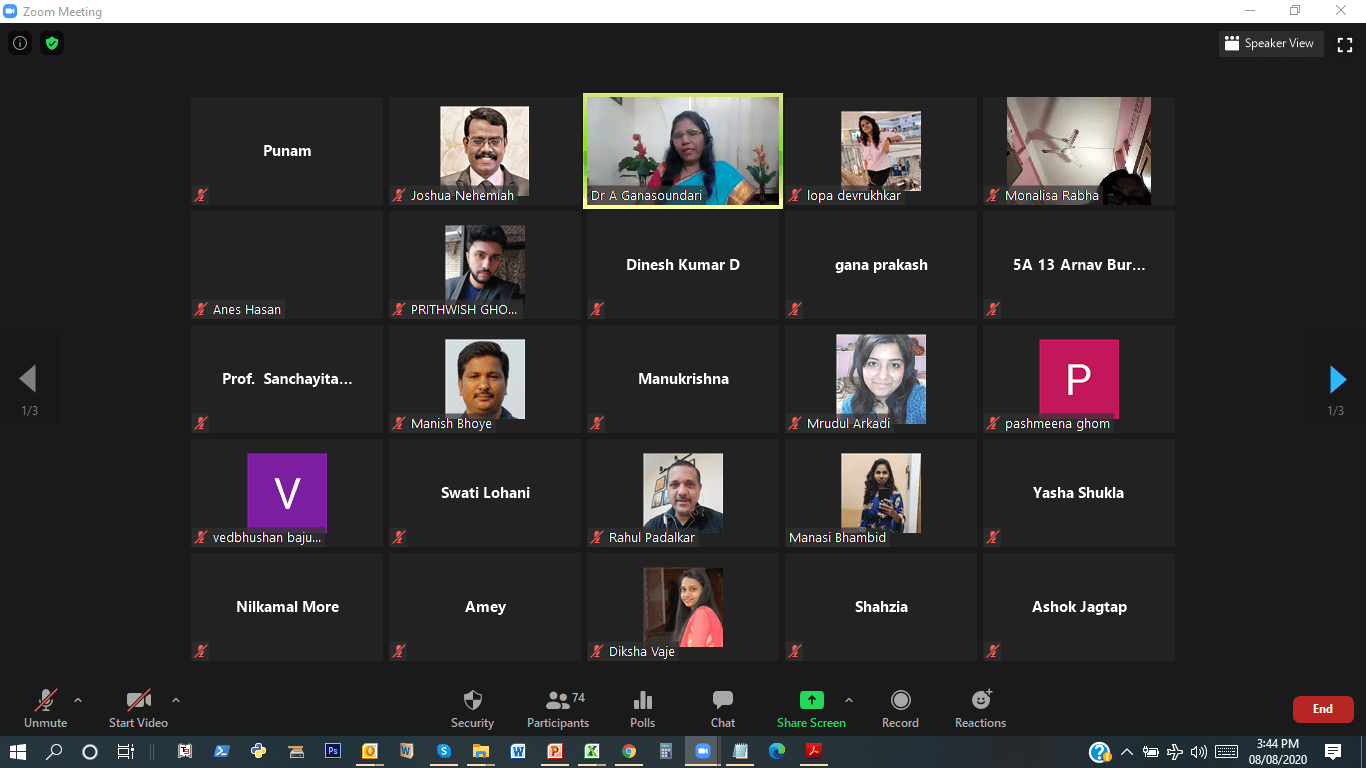The width and height of the screenshot is (1366, 768).
Task: Select Manasi Bhambid's profile tile
Action: [x=881, y=493]
